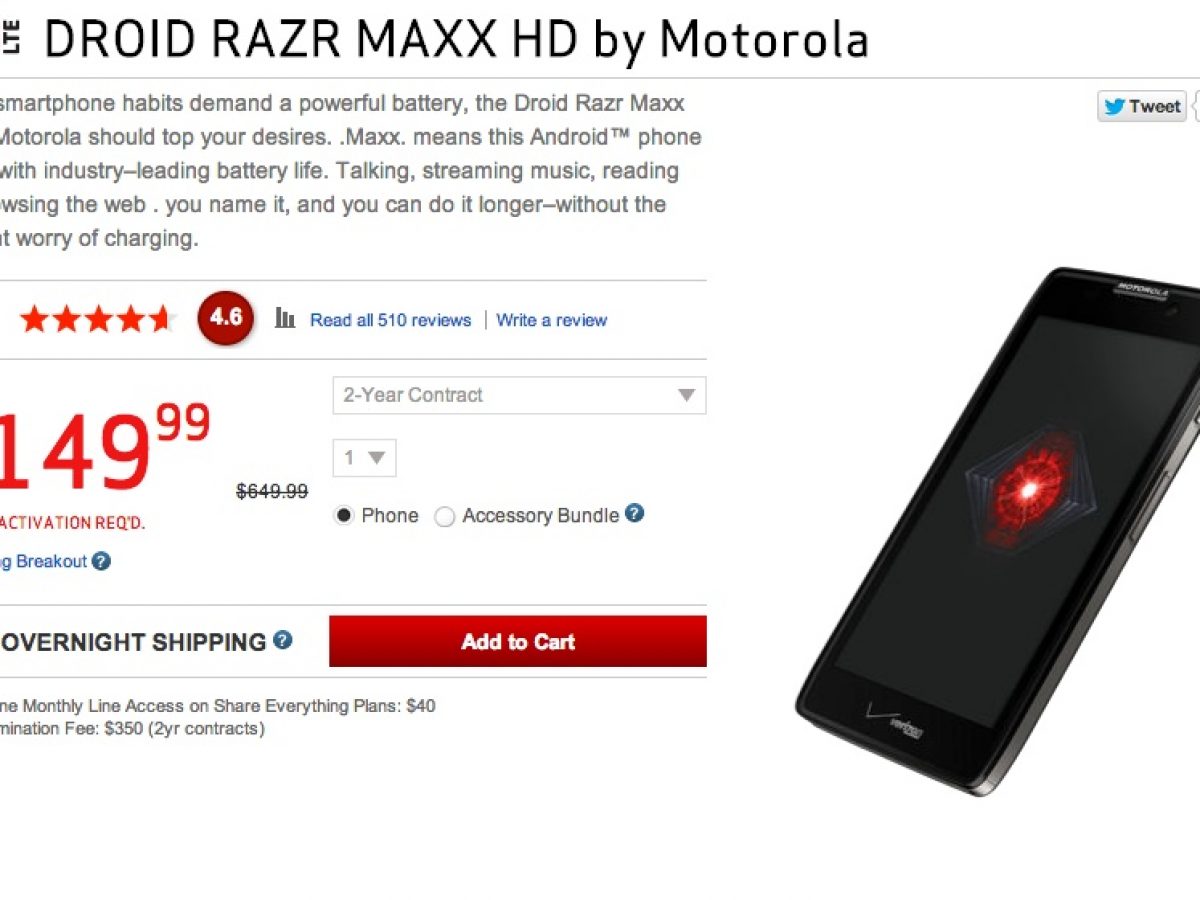Image resolution: width=1200 pixels, height=900 pixels.
Task: Click the bar chart ratings icon
Action: point(285,319)
